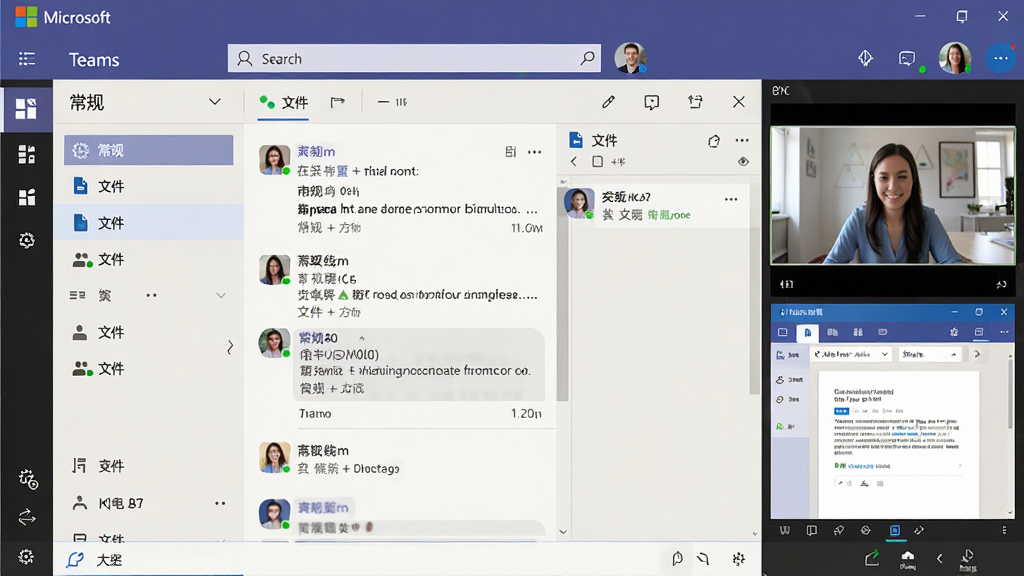This screenshot has width=1024, height=576.
Task: Click the magnifier icon in the Search box
Action: 587,58
